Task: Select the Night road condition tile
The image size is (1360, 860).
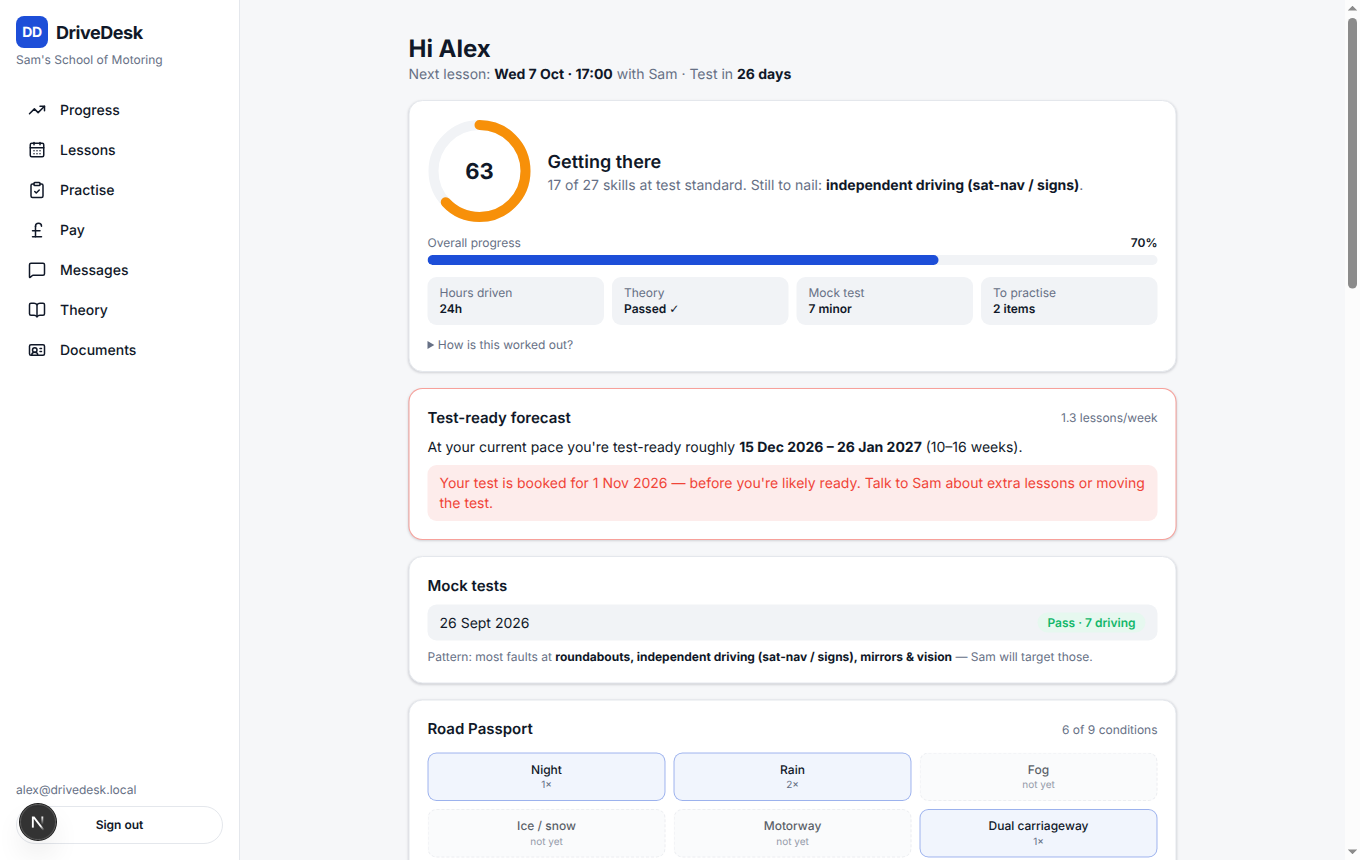Action: [546, 777]
